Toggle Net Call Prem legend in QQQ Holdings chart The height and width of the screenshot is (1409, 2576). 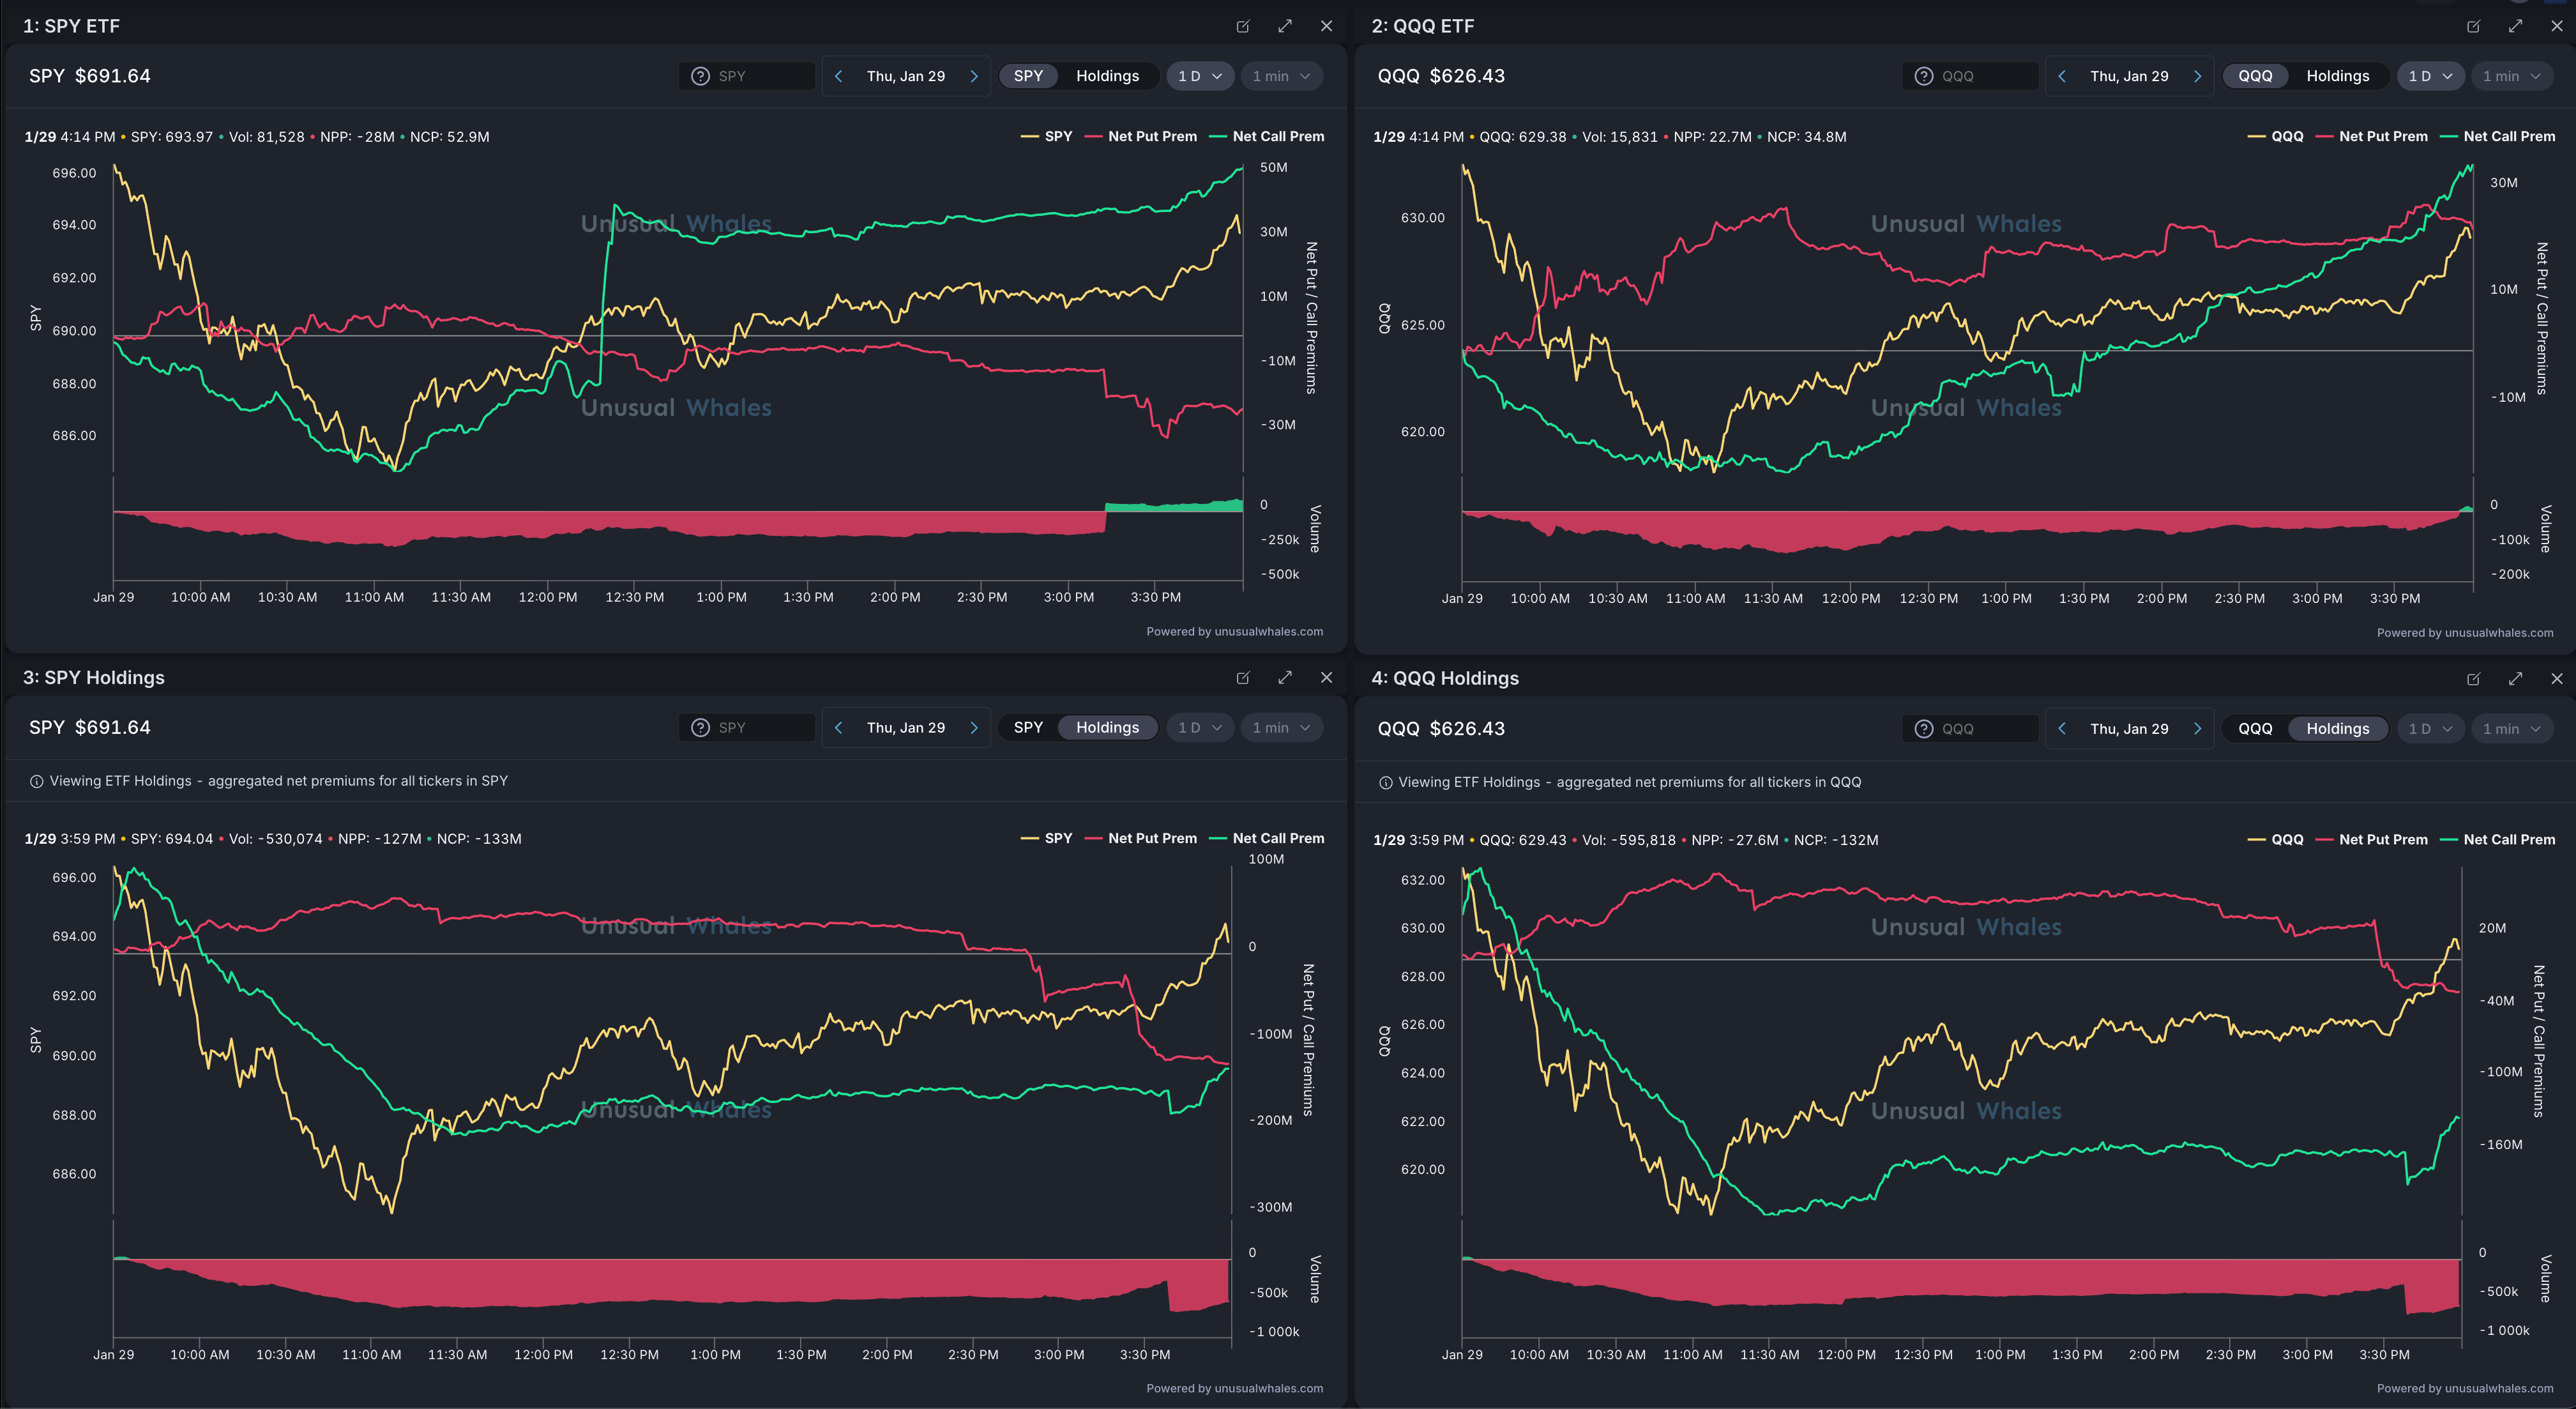(x=2508, y=840)
